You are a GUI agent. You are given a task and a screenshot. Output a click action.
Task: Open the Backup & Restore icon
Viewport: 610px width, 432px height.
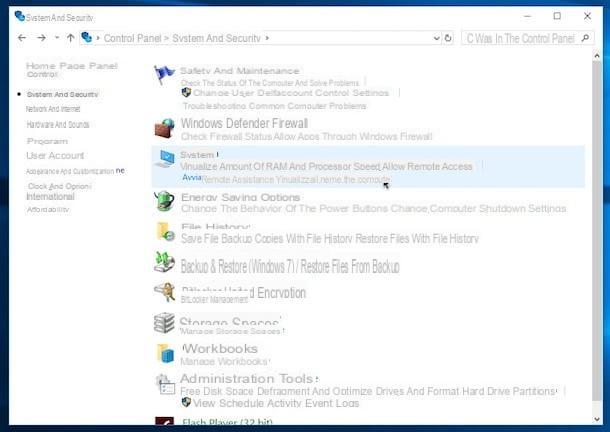click(164, 262)
